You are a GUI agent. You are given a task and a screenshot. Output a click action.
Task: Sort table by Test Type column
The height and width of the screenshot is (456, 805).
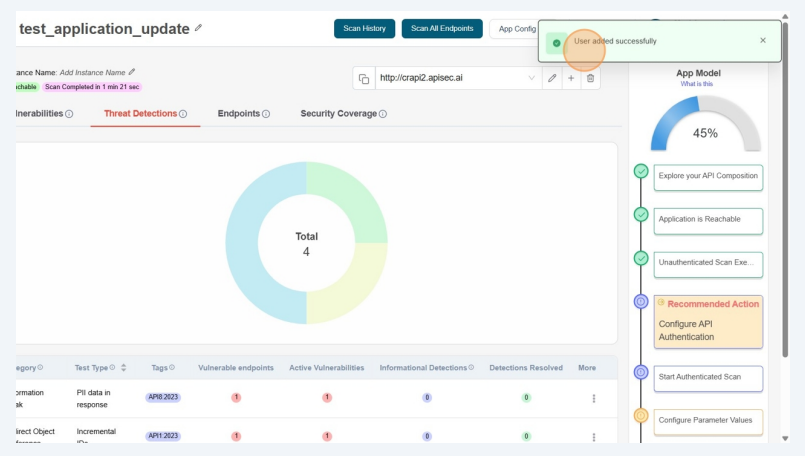coord(122,368)
